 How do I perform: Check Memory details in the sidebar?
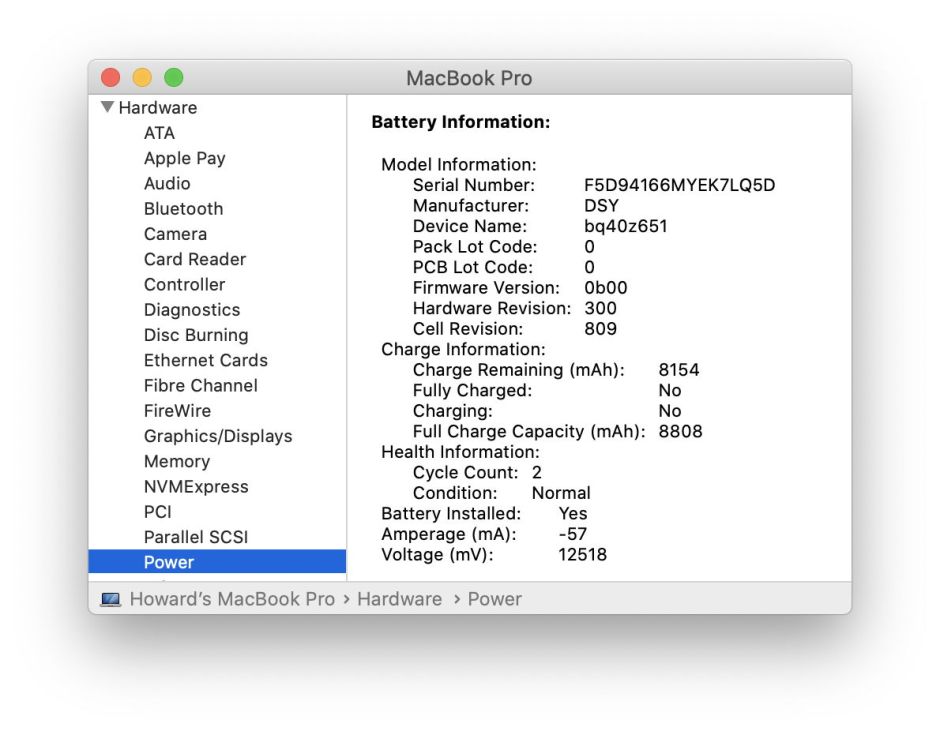[x=177, y=461]
